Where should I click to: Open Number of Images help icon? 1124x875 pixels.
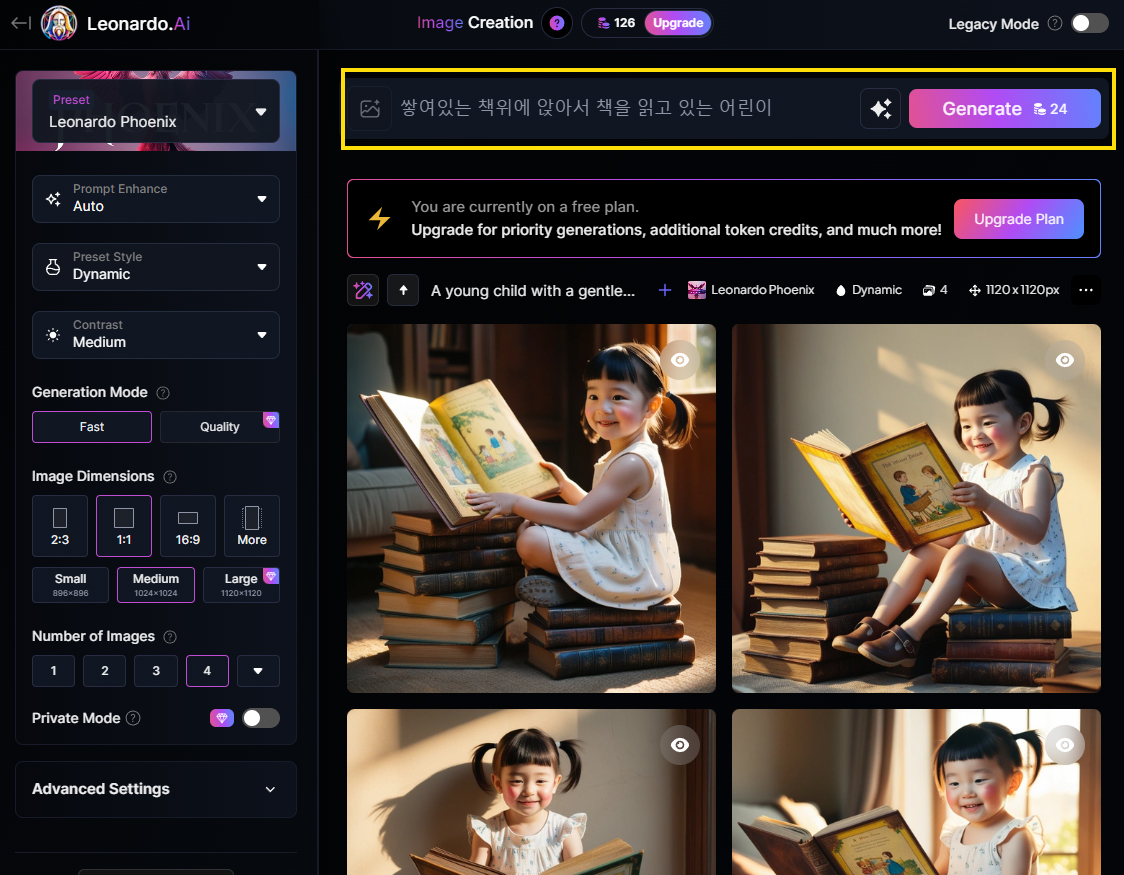(170, 636)
